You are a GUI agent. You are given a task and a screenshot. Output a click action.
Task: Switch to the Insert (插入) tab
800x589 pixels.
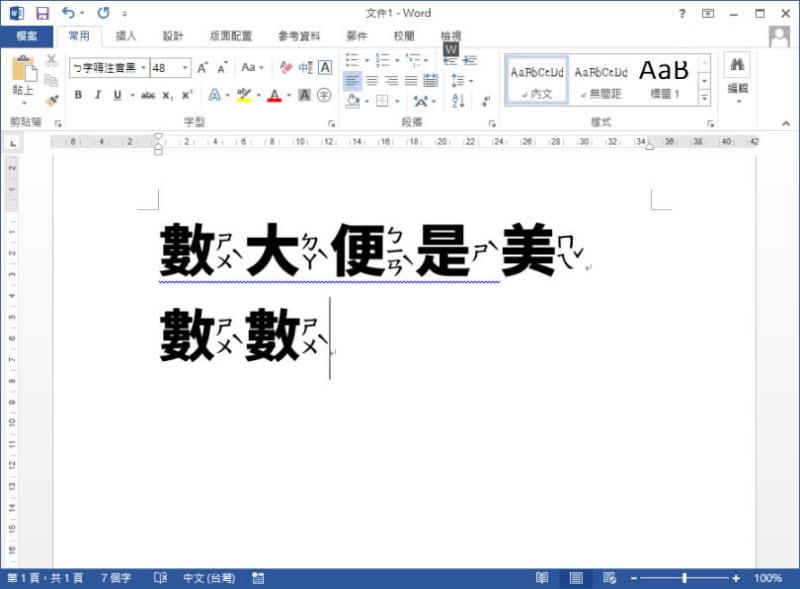pyautogui.click(x=126, y=36)
